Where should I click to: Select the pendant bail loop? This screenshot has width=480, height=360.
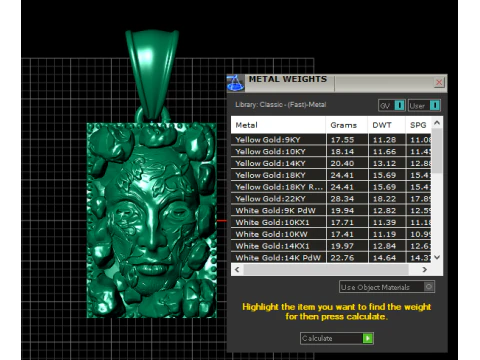coord(152,75)
